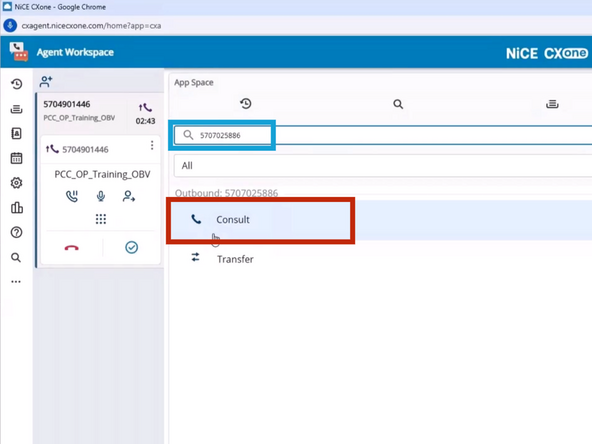The width and height of the screenshot is (592, 444).
Task: Open the schedule calendar icon
Action: coord(16,158)
